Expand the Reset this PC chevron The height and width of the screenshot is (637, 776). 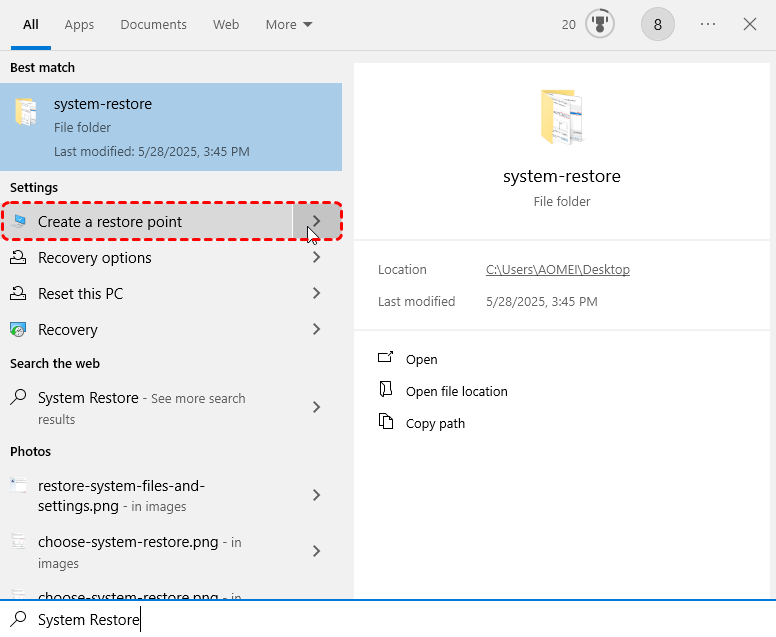[x=317, y=293]
